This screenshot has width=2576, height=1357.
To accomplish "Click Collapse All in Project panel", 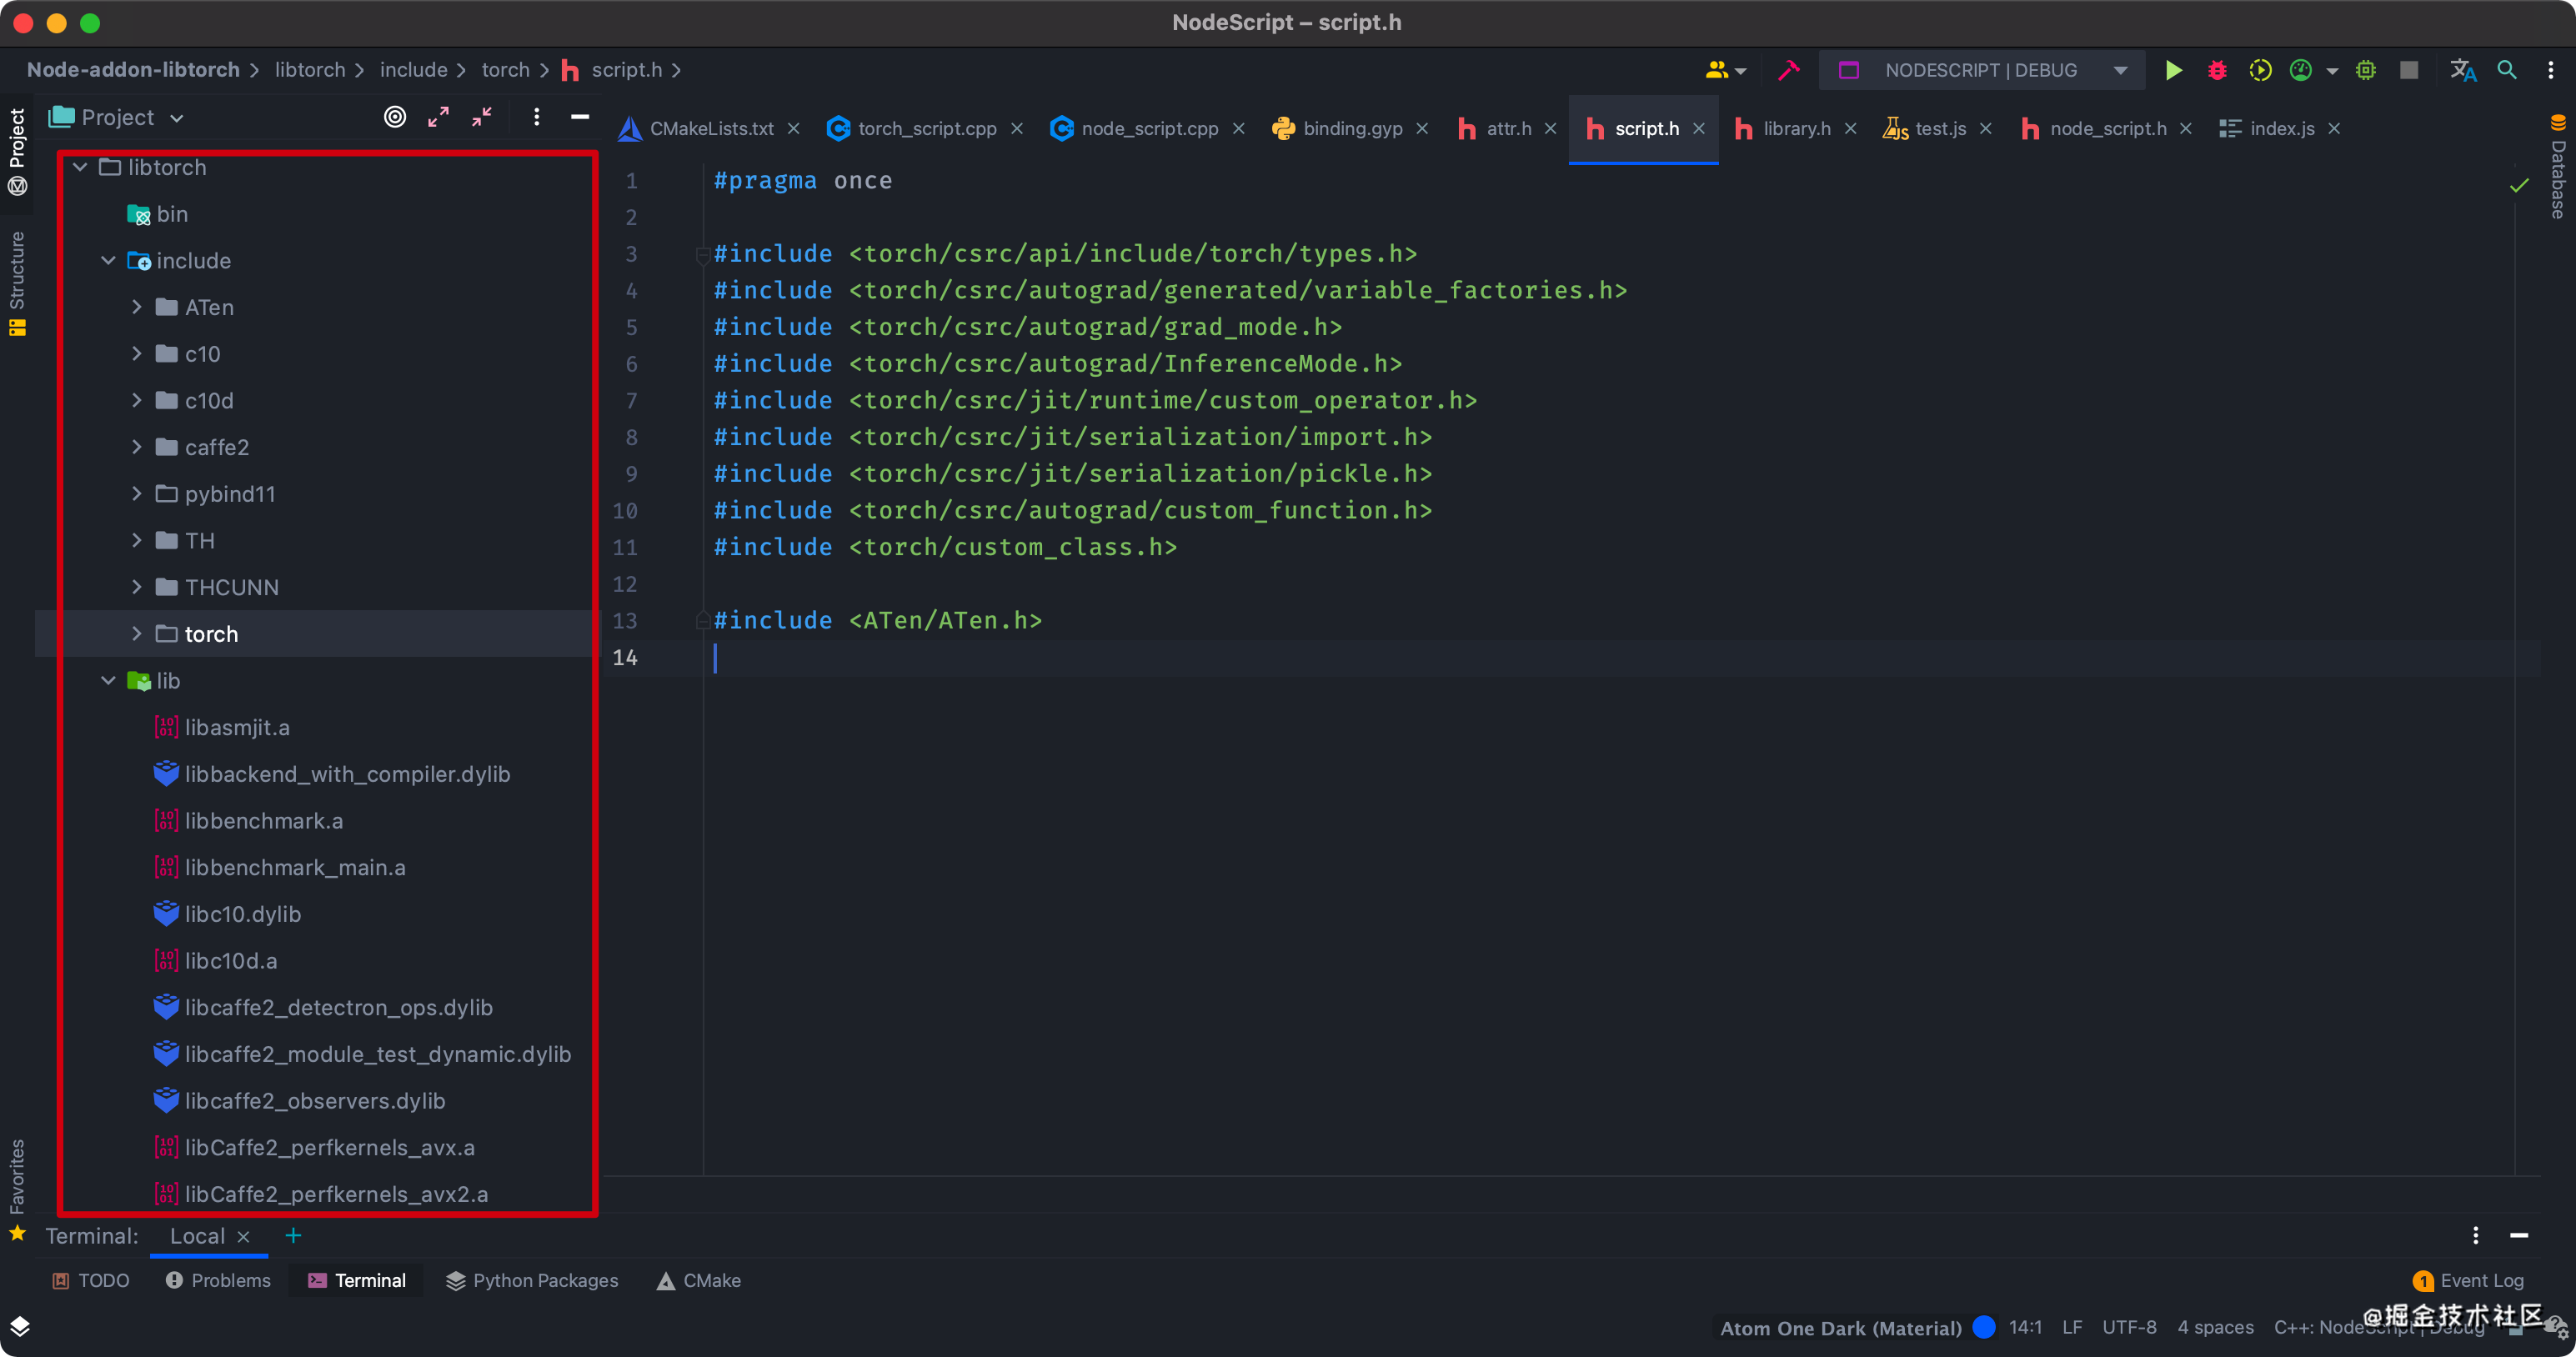I will pos(482,117).
